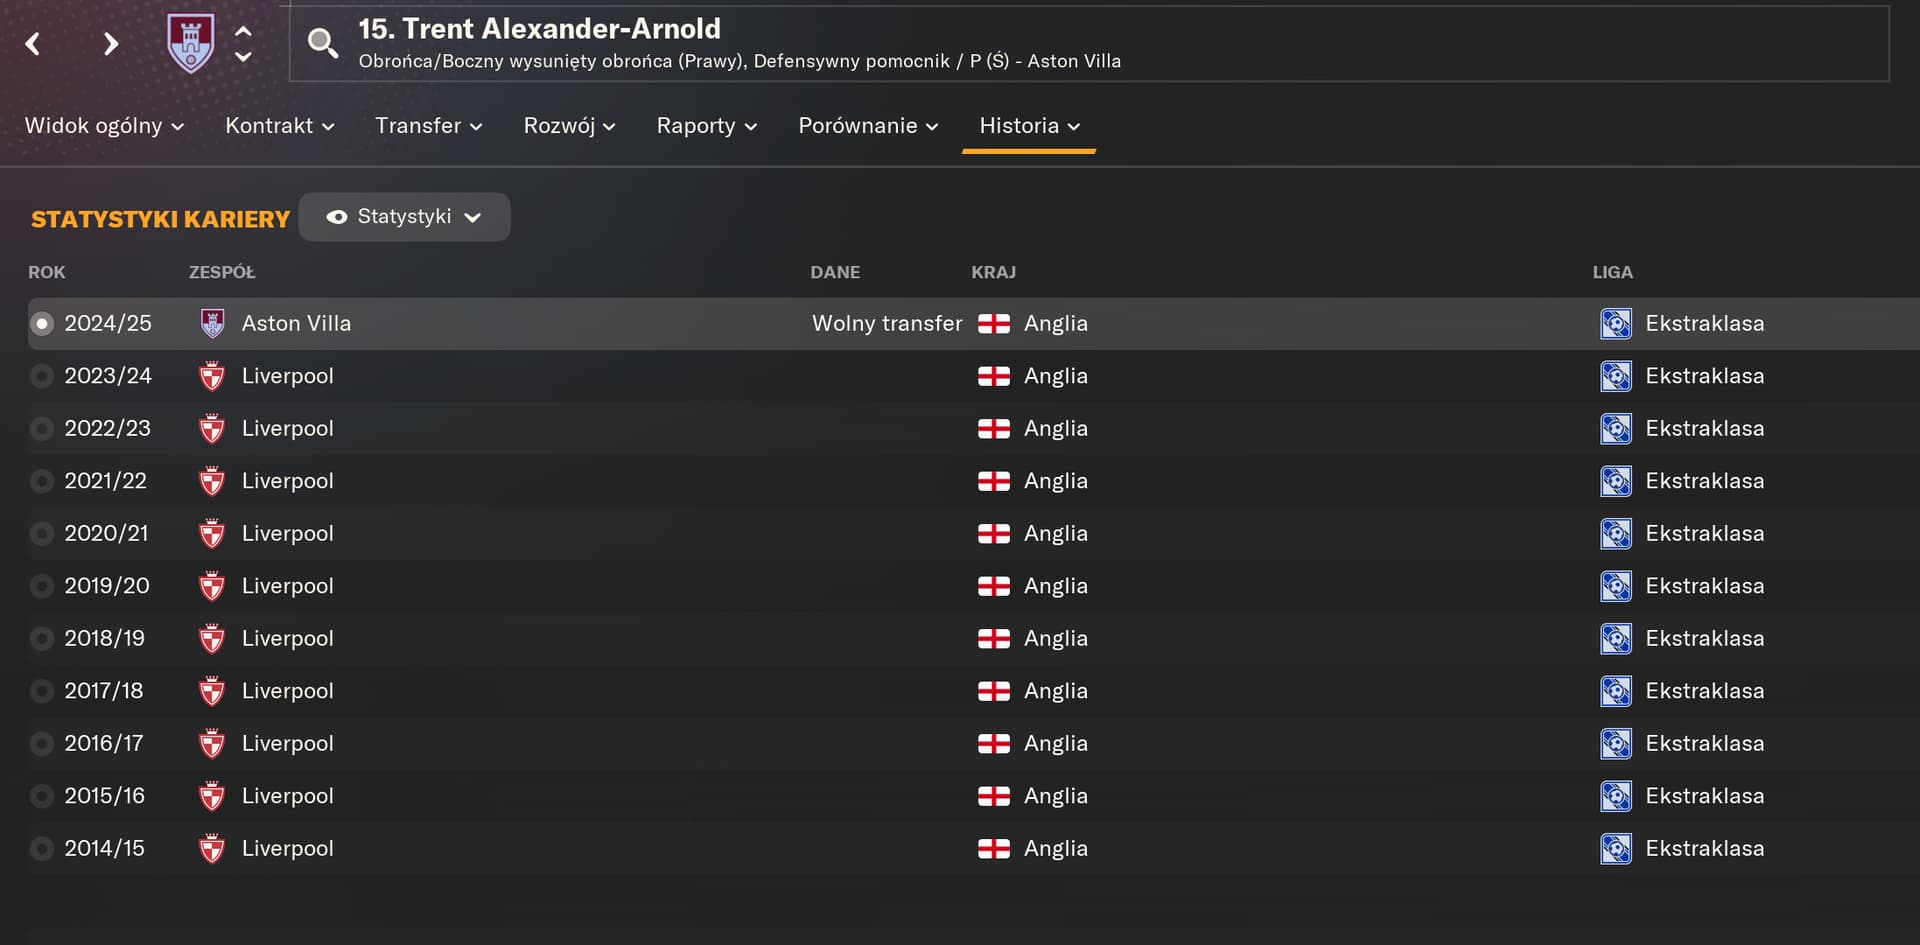Select the 2016/17 season radio button
1920x945 pixels.
tap(42, 744)
